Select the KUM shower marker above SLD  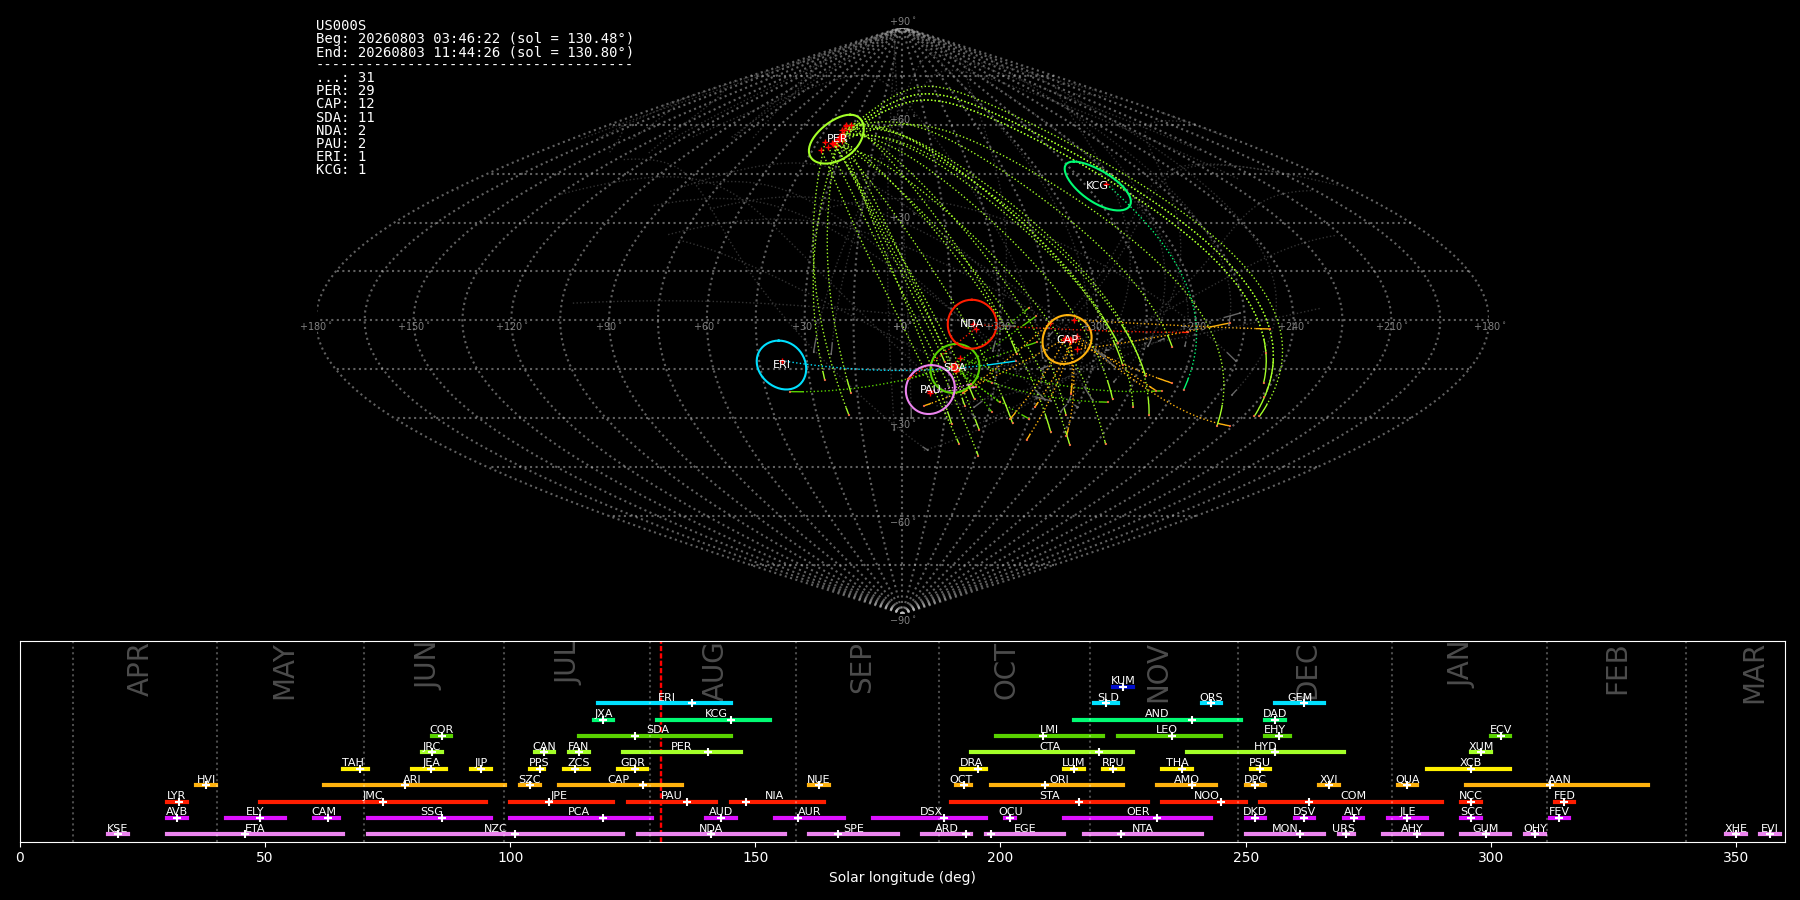tap(1123, 687)
